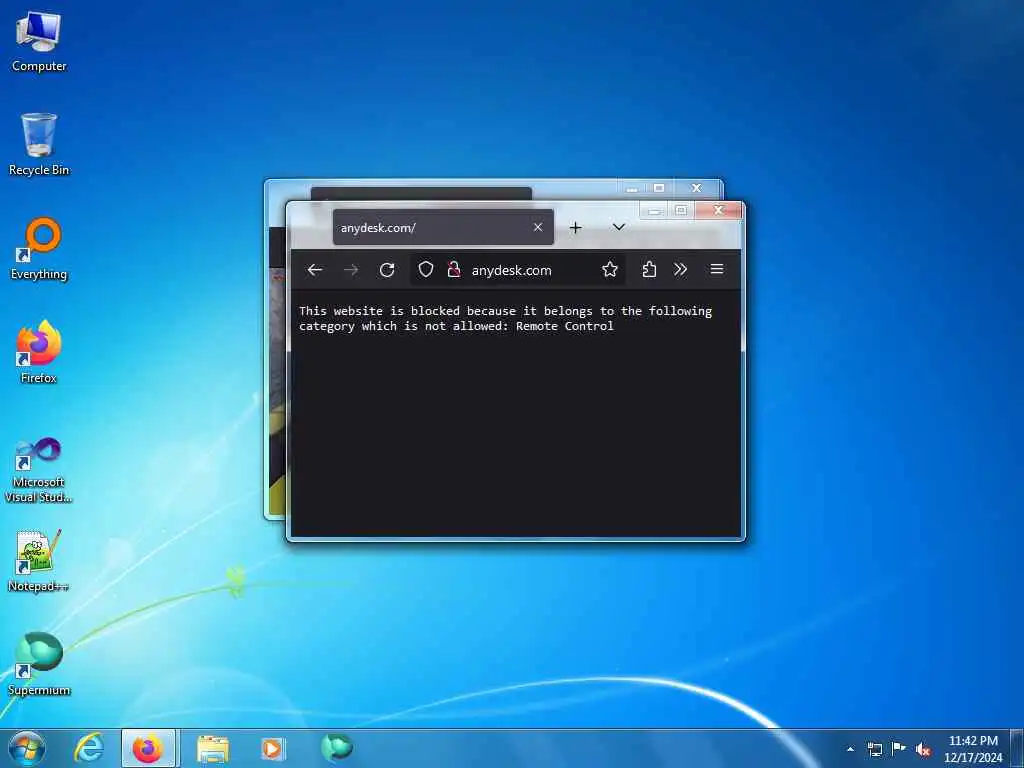Image resolution: width=1024 pixels, height=768 pixels.
Task: Open the Action Center flag icon
Action: (899, 749)
